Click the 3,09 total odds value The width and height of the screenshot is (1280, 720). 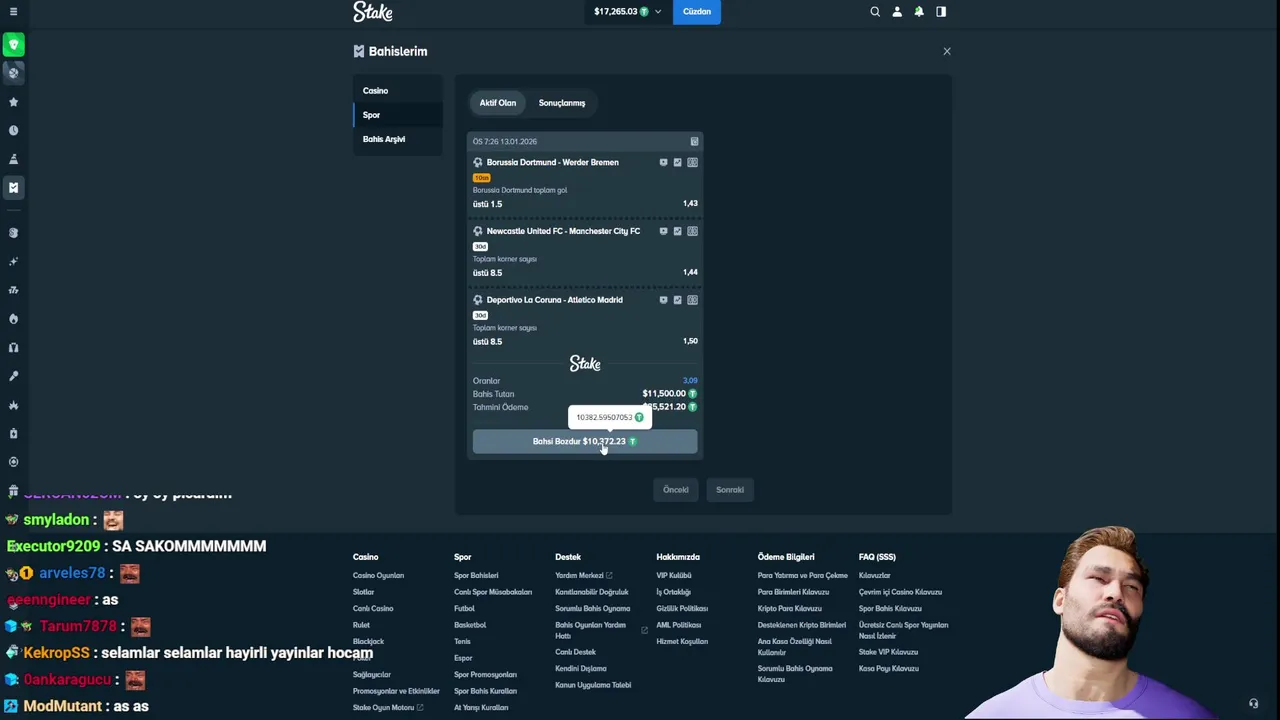[690, 381]
